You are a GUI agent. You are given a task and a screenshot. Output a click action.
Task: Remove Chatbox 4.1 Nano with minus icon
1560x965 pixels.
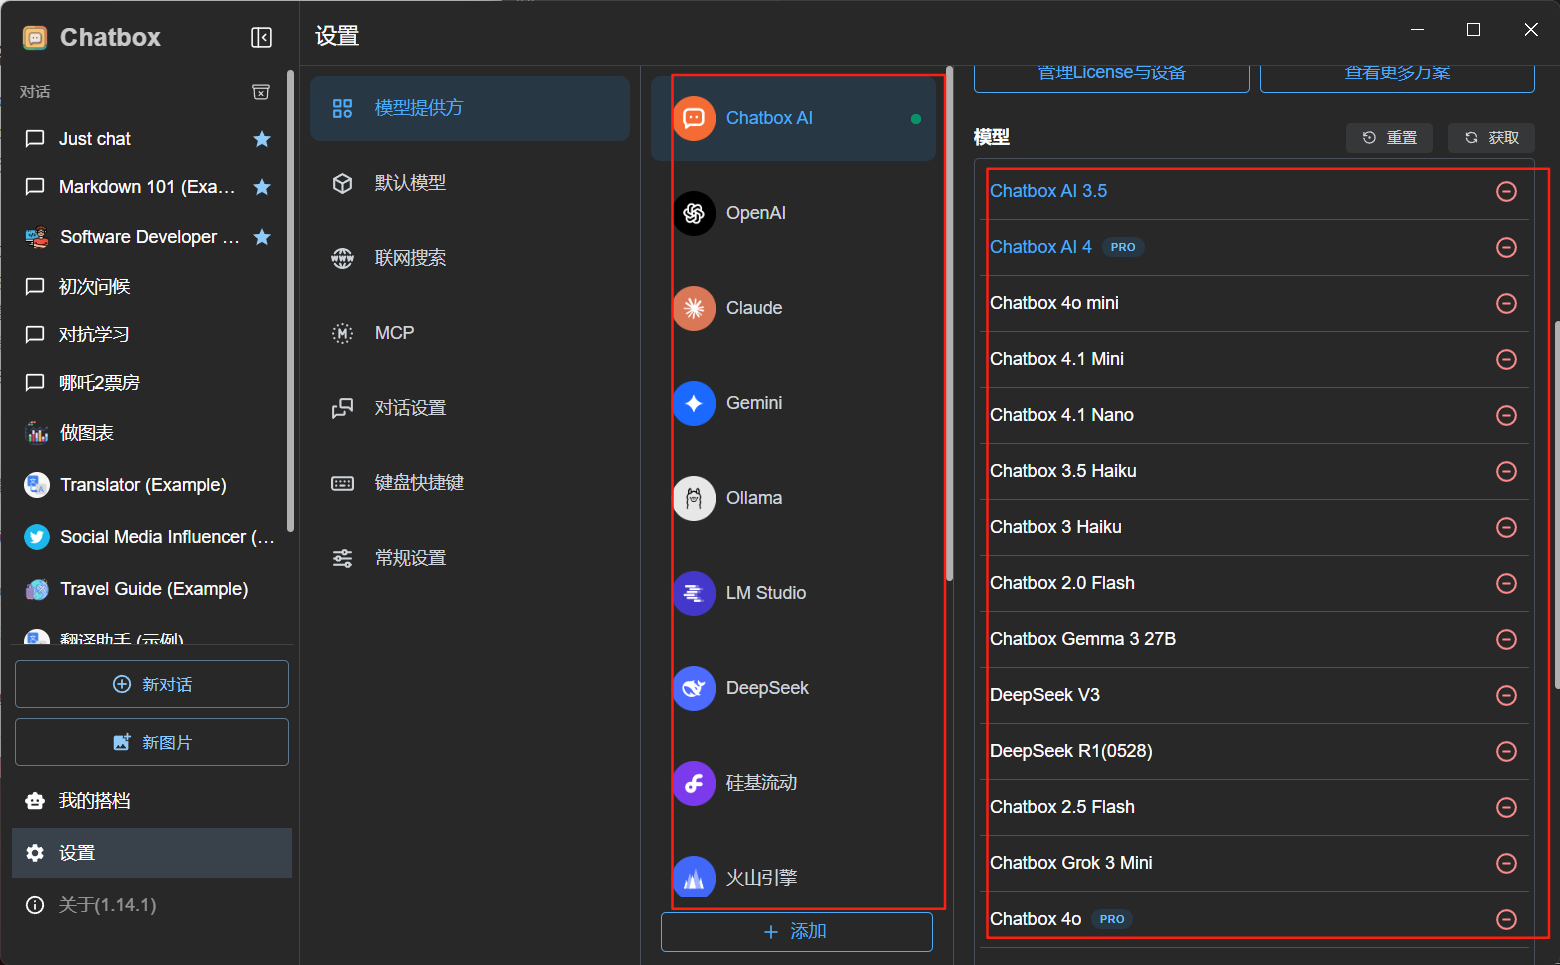click(1506, 415)
